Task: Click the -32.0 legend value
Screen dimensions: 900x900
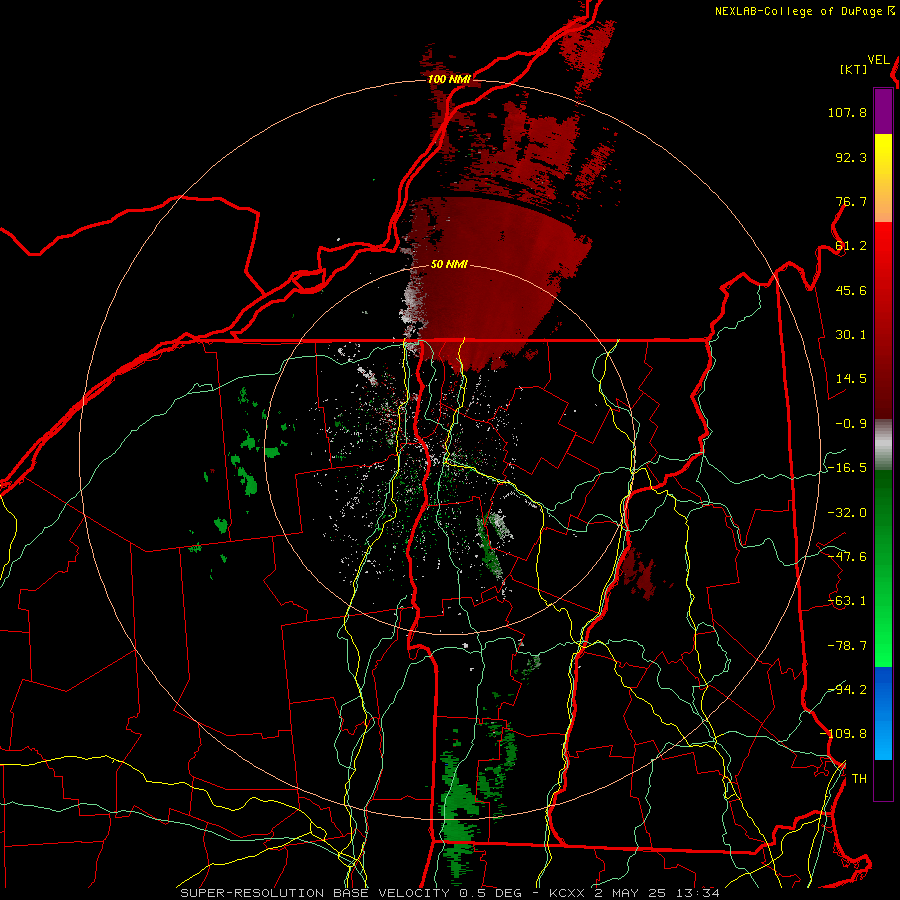Action: pos(847,513)
